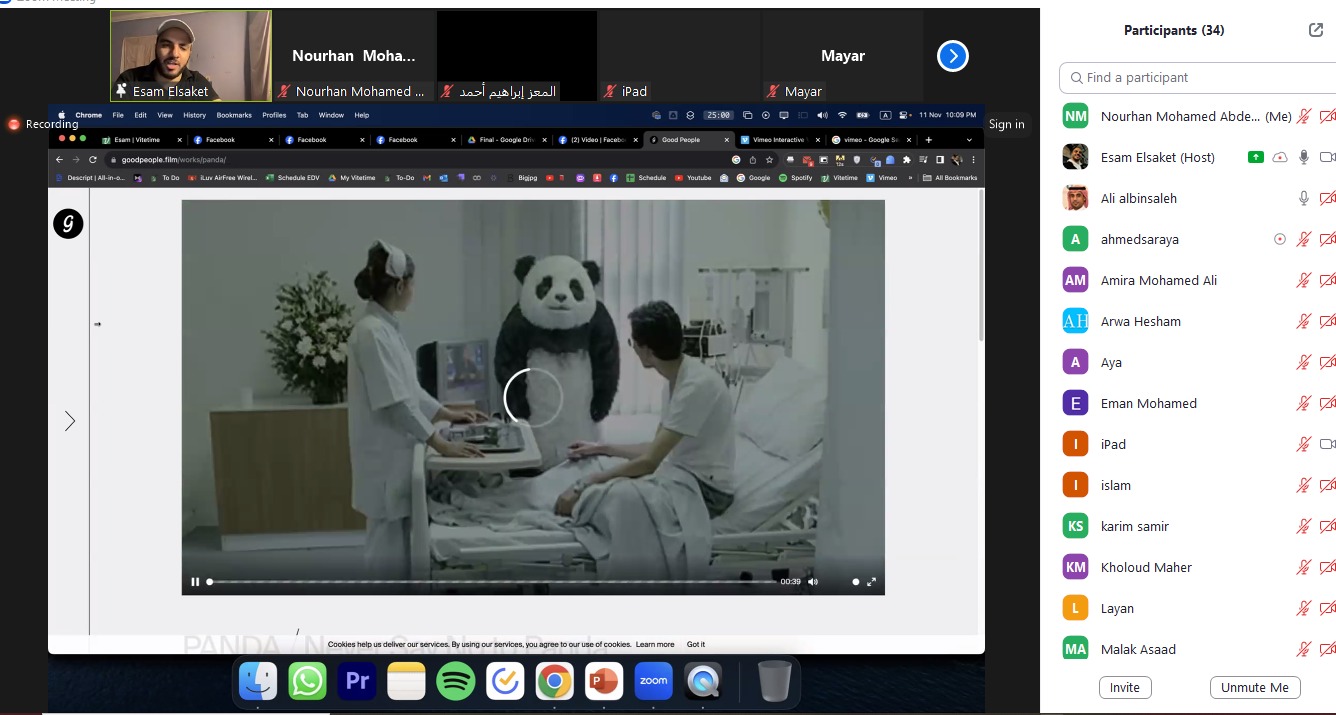
Task: Toggle Kholoud Maher's muted microphone
Action: click(x=1304, y=567)
